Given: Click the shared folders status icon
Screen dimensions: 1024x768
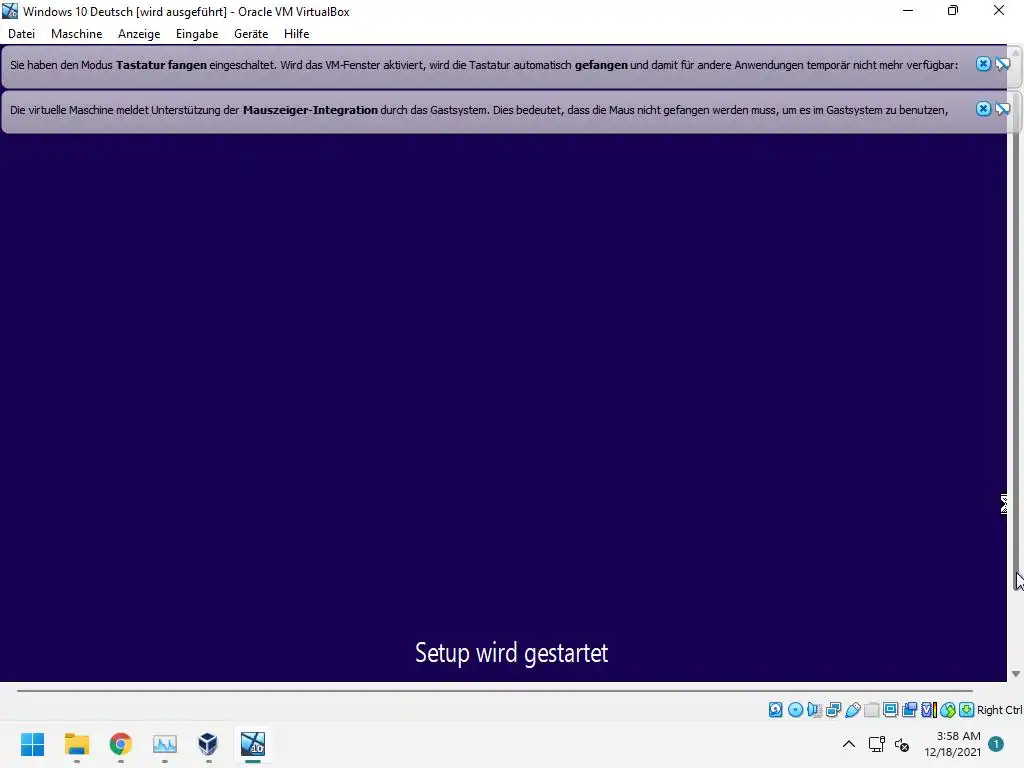Looking at the screenshot, I should tap(871, 710).
